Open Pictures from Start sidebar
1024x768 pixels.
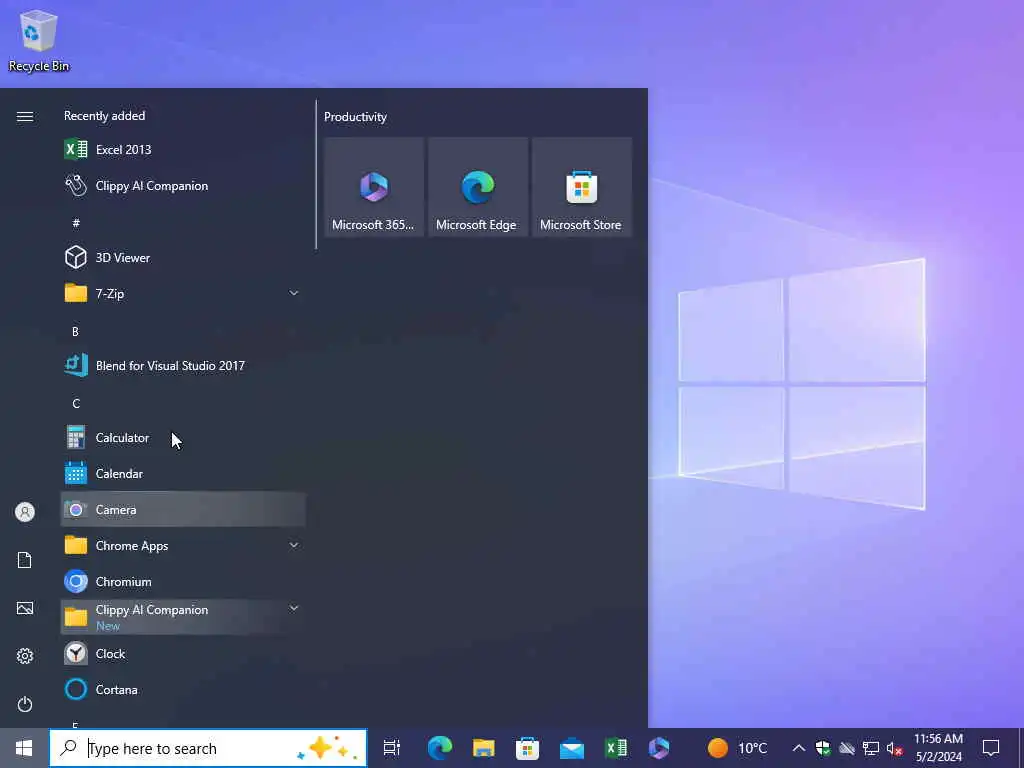tap(25, 608)
